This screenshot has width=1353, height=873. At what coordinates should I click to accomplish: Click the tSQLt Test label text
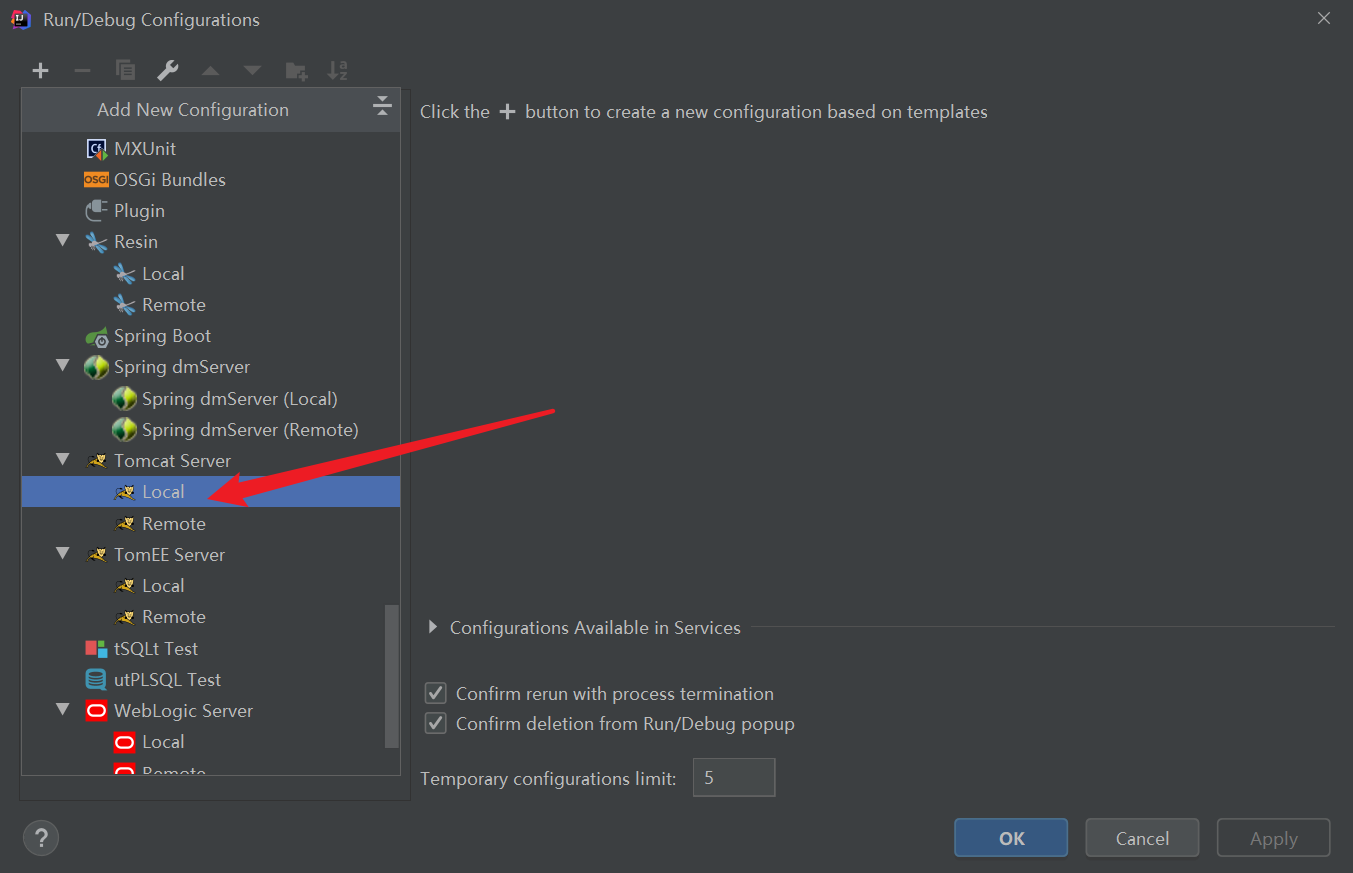[156, 648]
